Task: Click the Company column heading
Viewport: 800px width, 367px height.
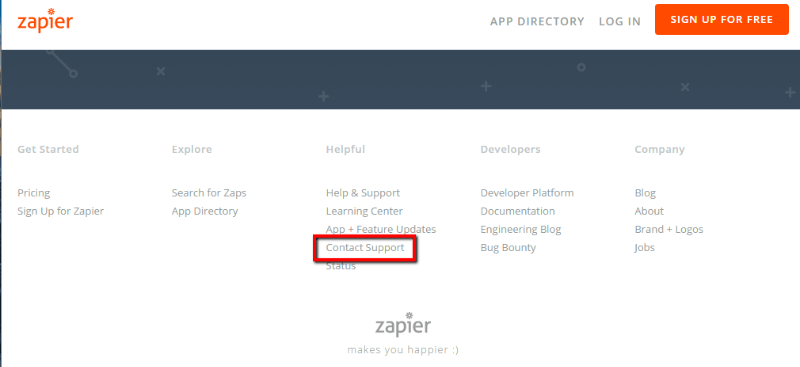Action: click(x=660, y=150)
